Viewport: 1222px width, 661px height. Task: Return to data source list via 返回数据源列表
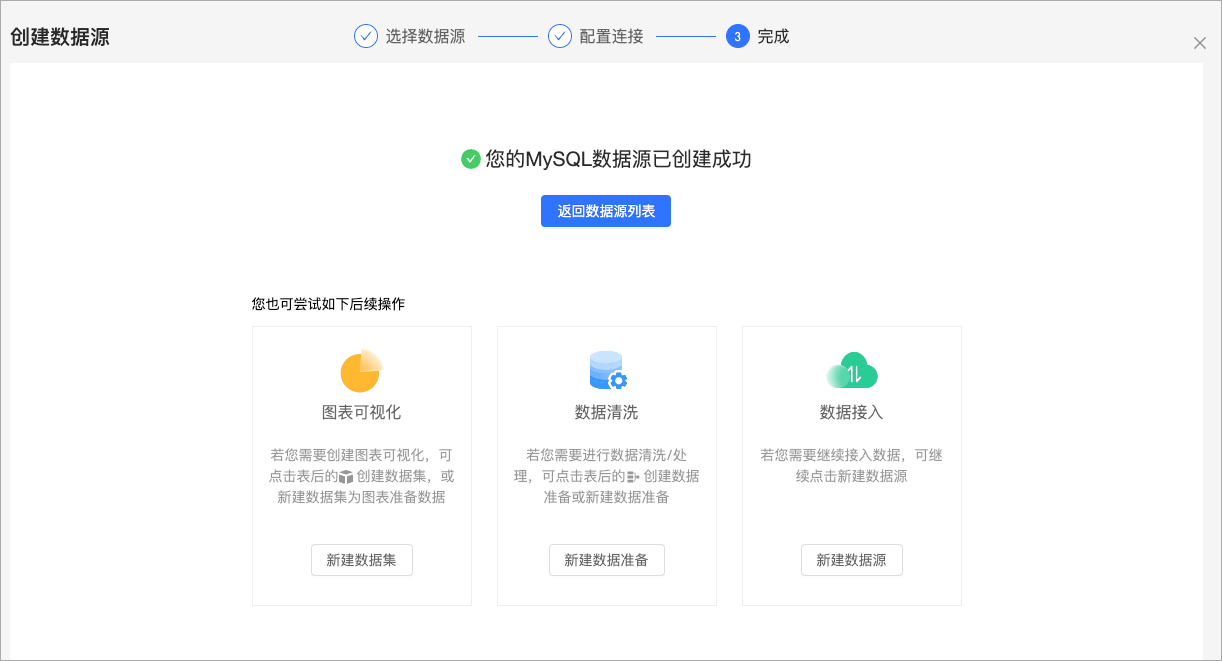tap(606, 211)
